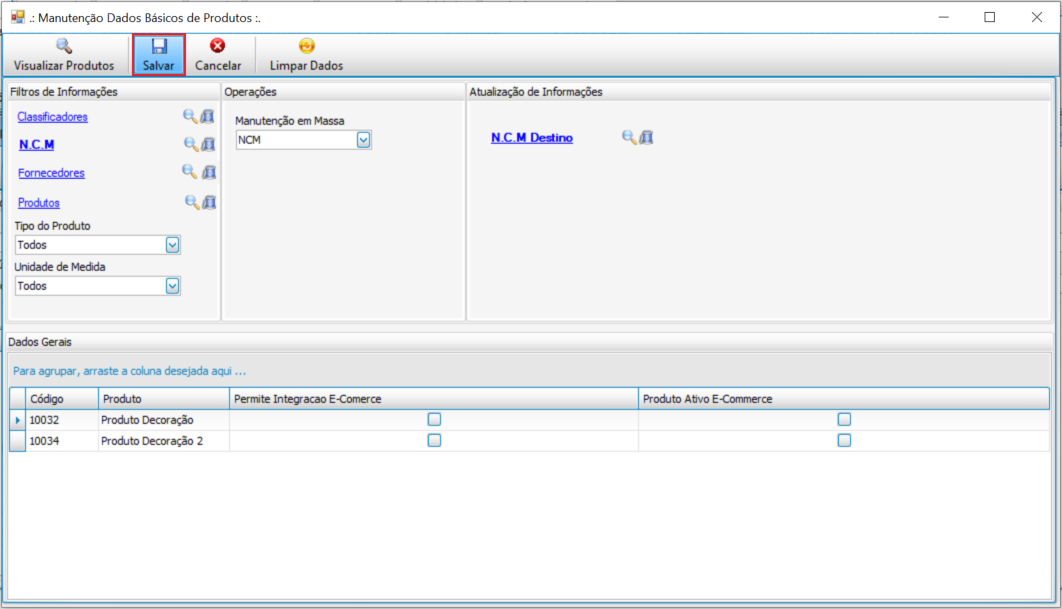Screen dimensions: 1062x609
Task: Click the Produto Decoração 2 cell
Action: click(164, 441)
